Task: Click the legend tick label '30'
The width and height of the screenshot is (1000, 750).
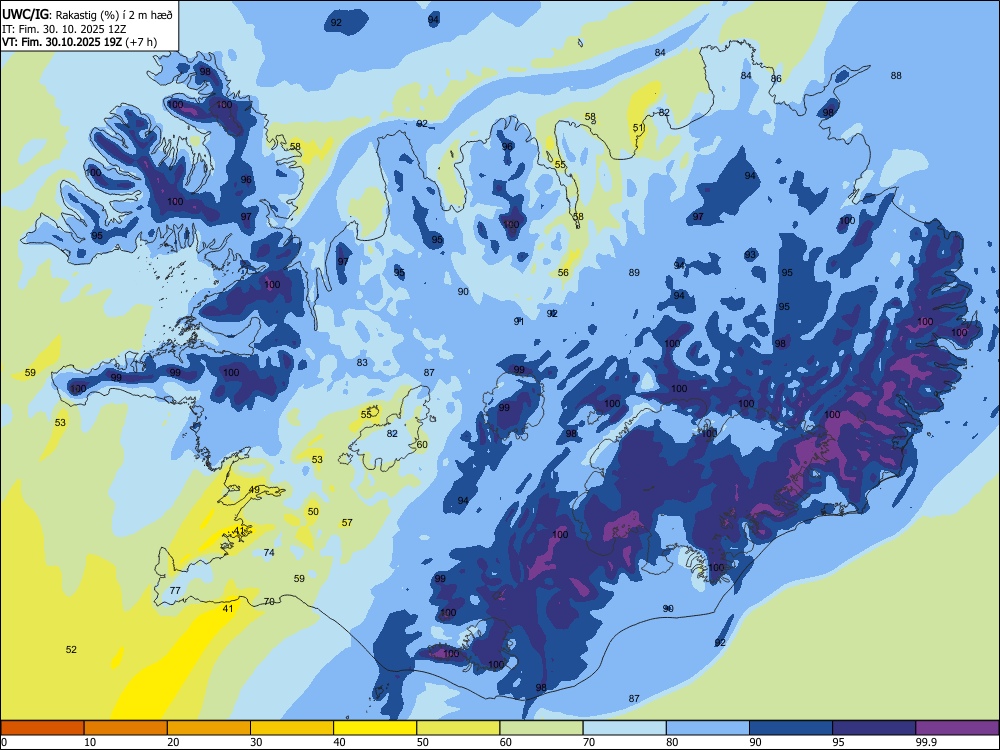Action: click(256, 742)
